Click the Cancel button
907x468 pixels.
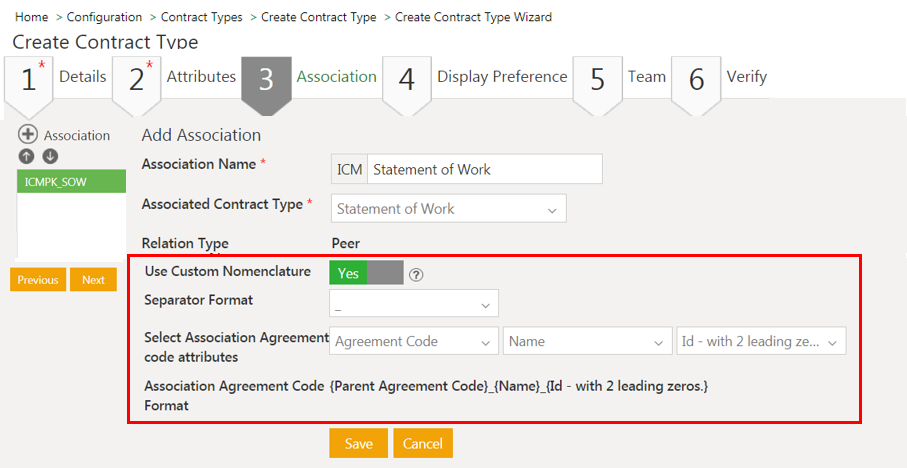tap(423, 444)
